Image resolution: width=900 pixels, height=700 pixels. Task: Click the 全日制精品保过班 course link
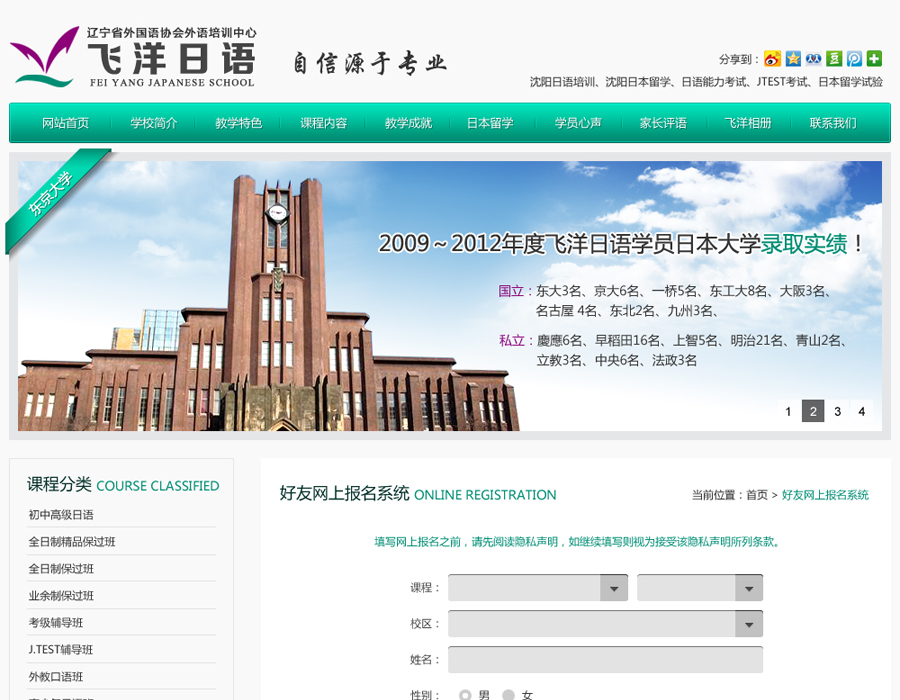pyautogui.click(x=72, y=542)
